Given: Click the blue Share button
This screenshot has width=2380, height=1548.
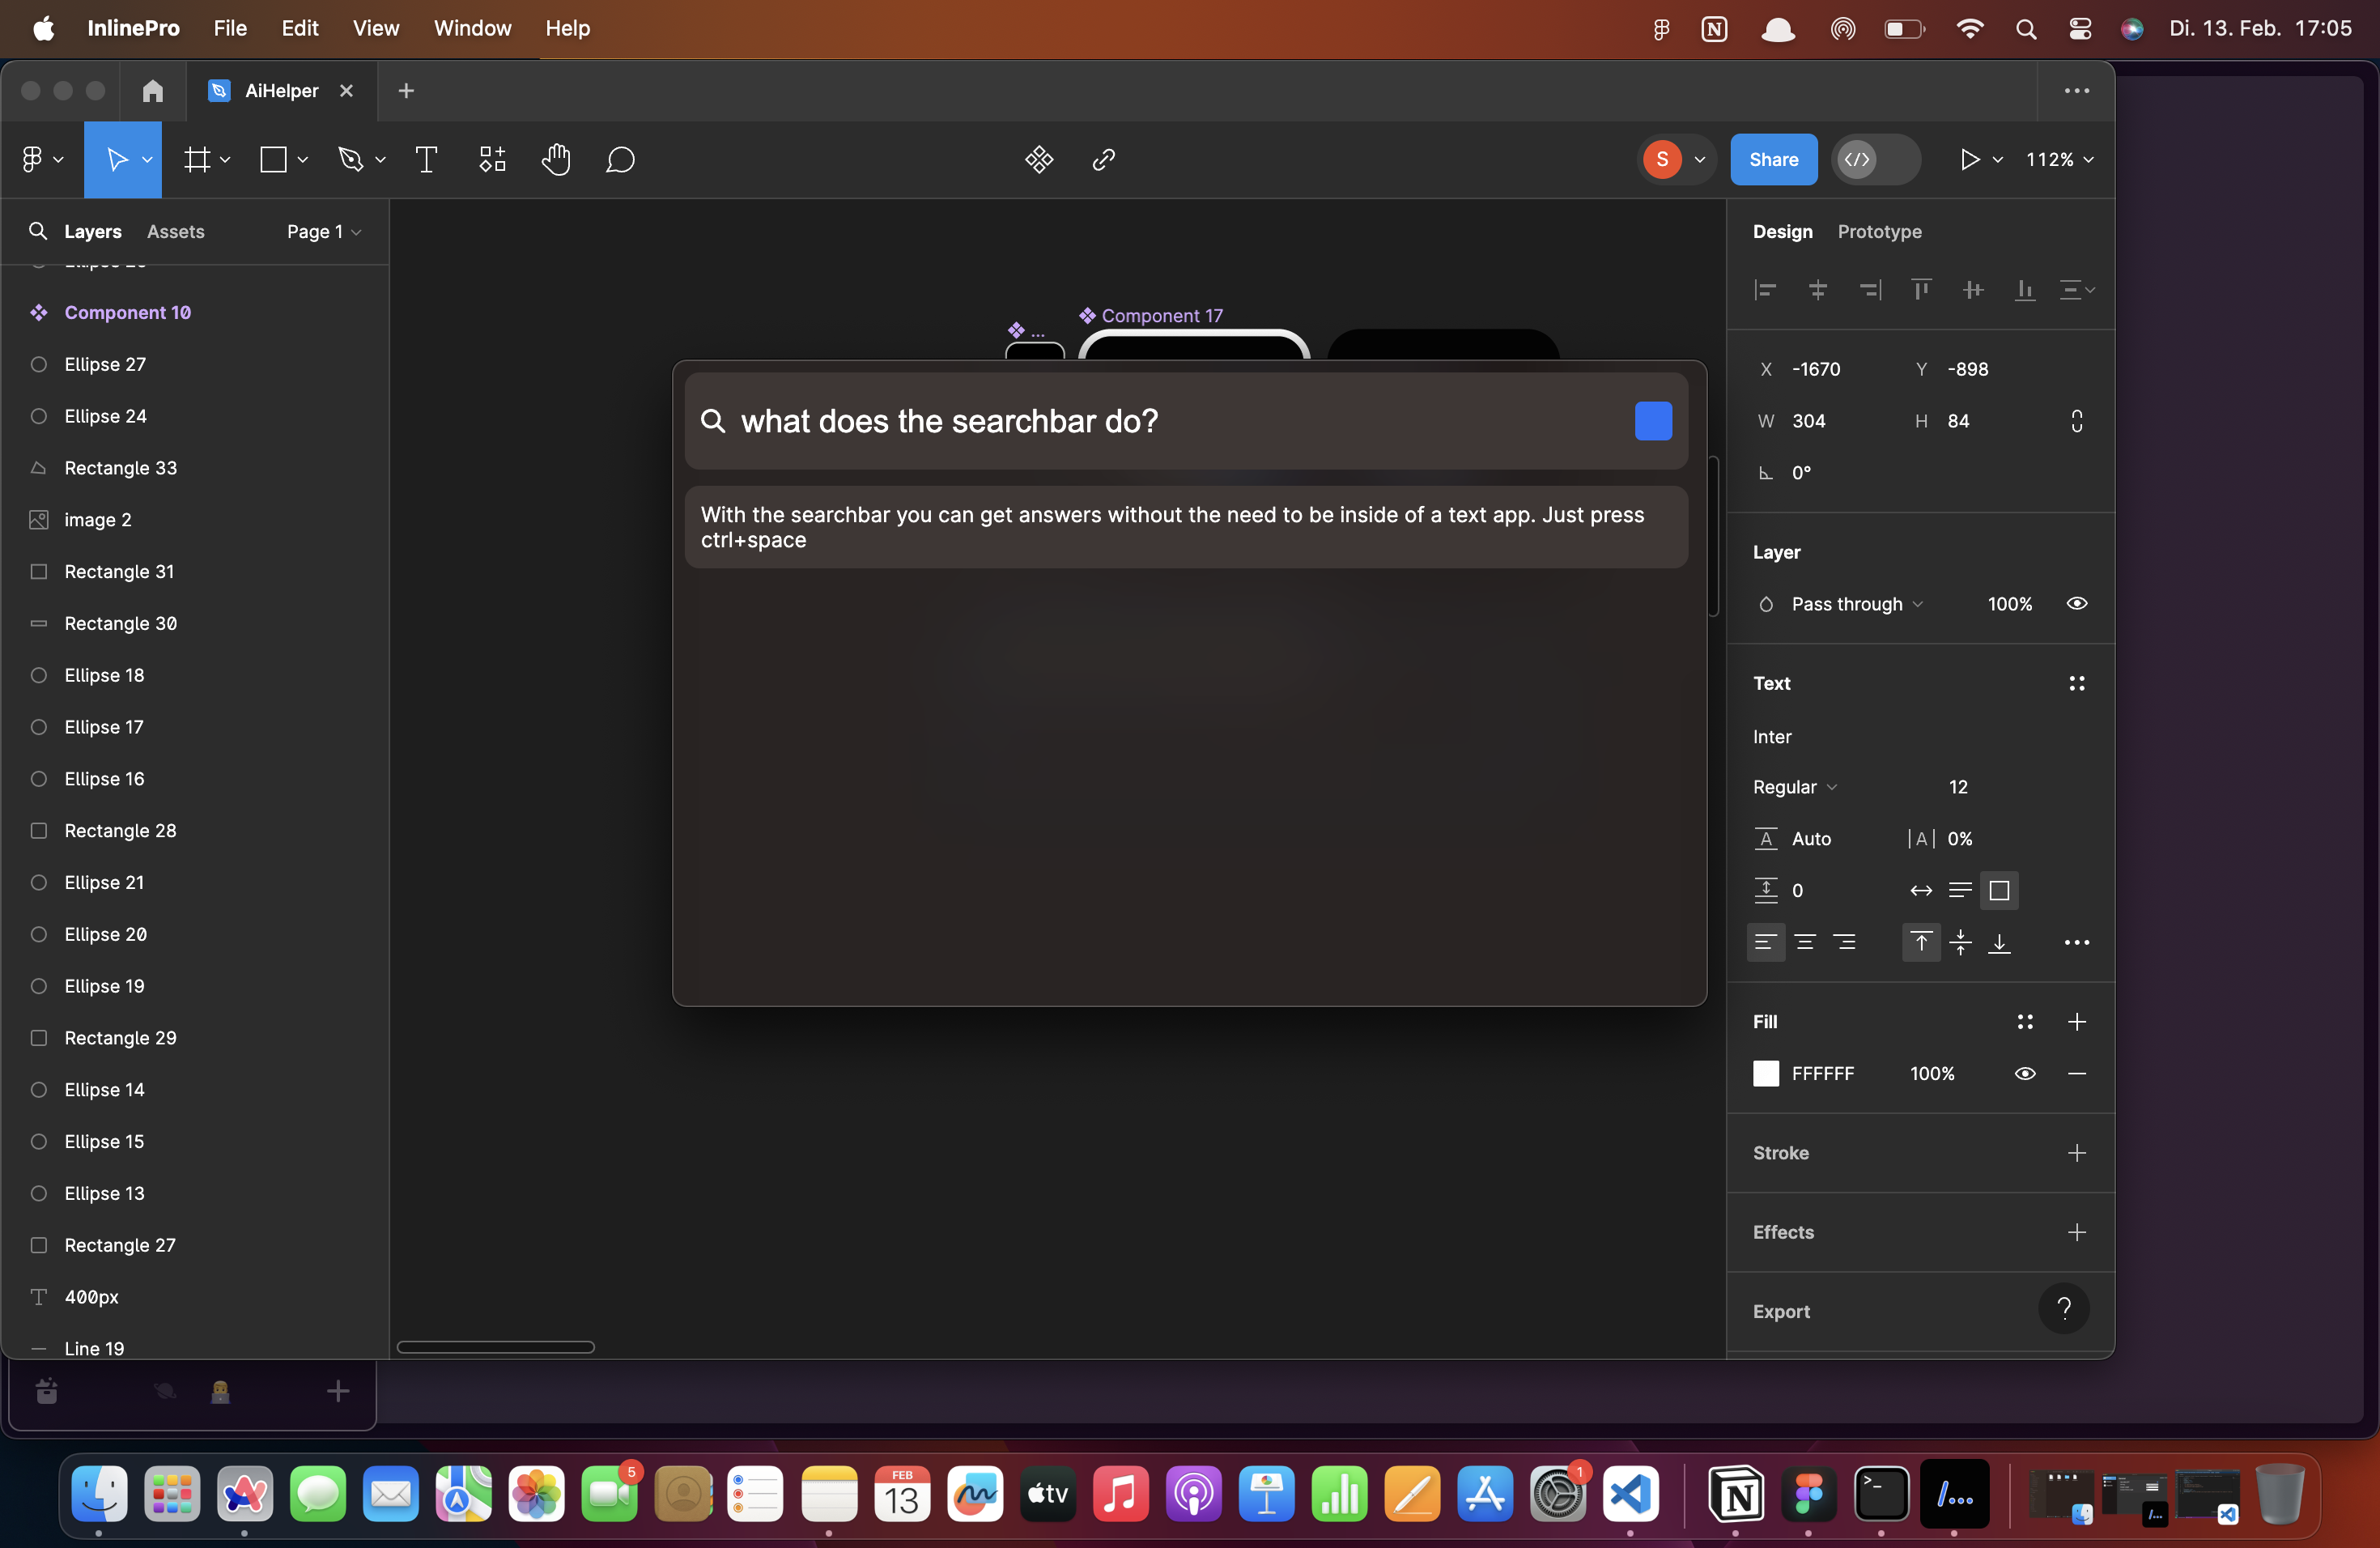Looking at the screenshot, I should (1773, 160).
